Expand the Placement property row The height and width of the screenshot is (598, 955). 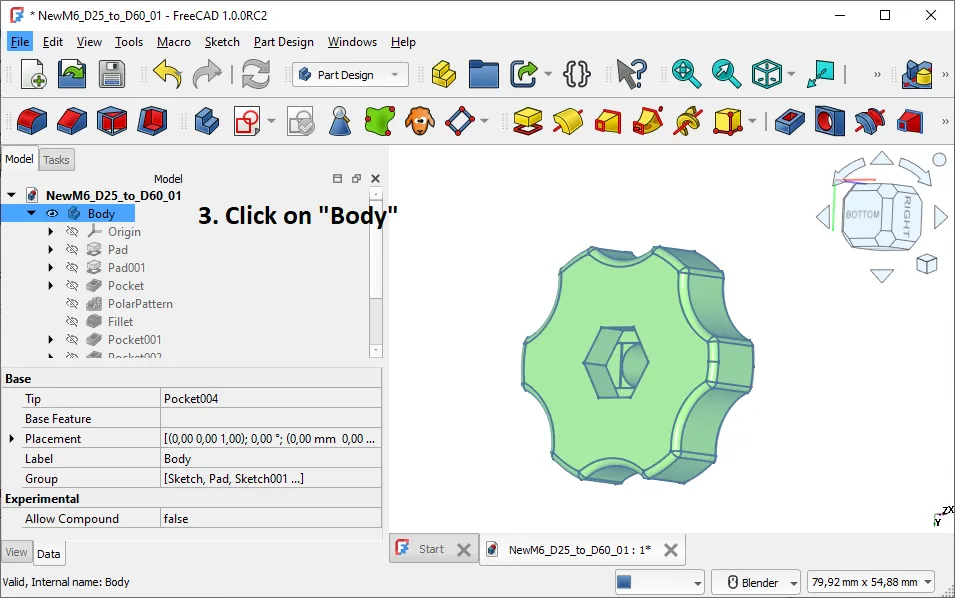coord(12,438)
